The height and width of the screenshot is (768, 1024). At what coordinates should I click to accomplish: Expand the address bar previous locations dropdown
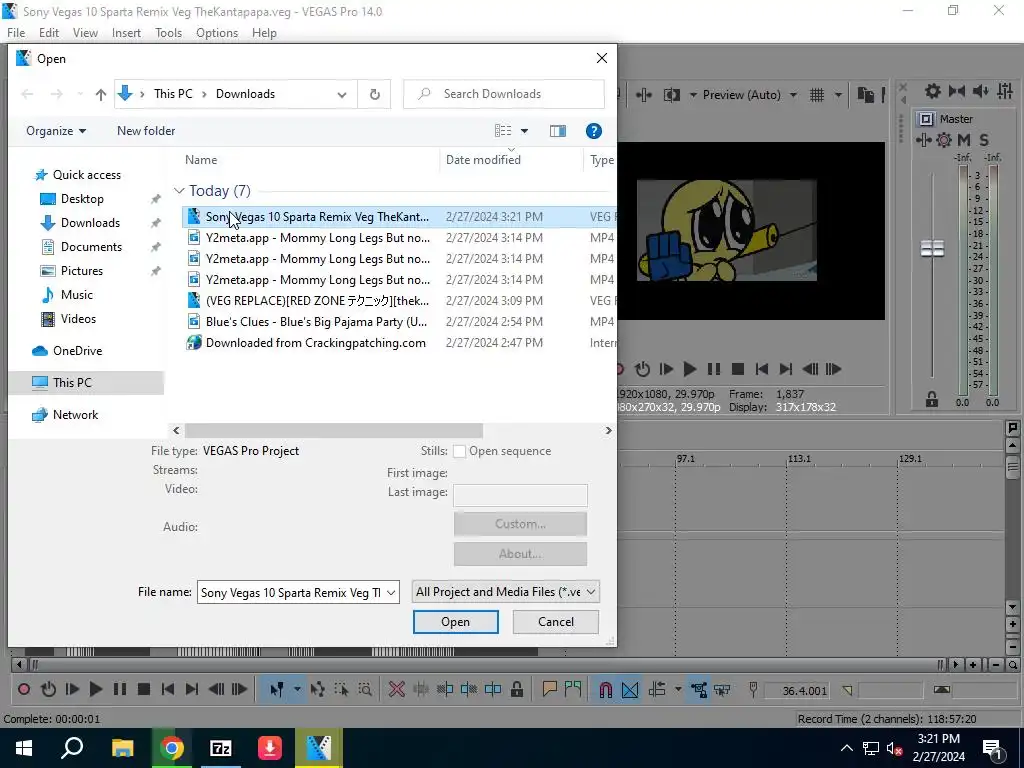(x=342, y=95)
